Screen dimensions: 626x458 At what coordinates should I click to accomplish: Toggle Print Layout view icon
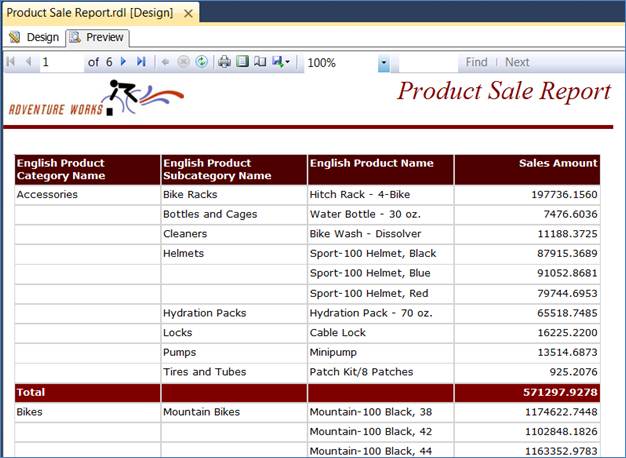pos(242,62)
